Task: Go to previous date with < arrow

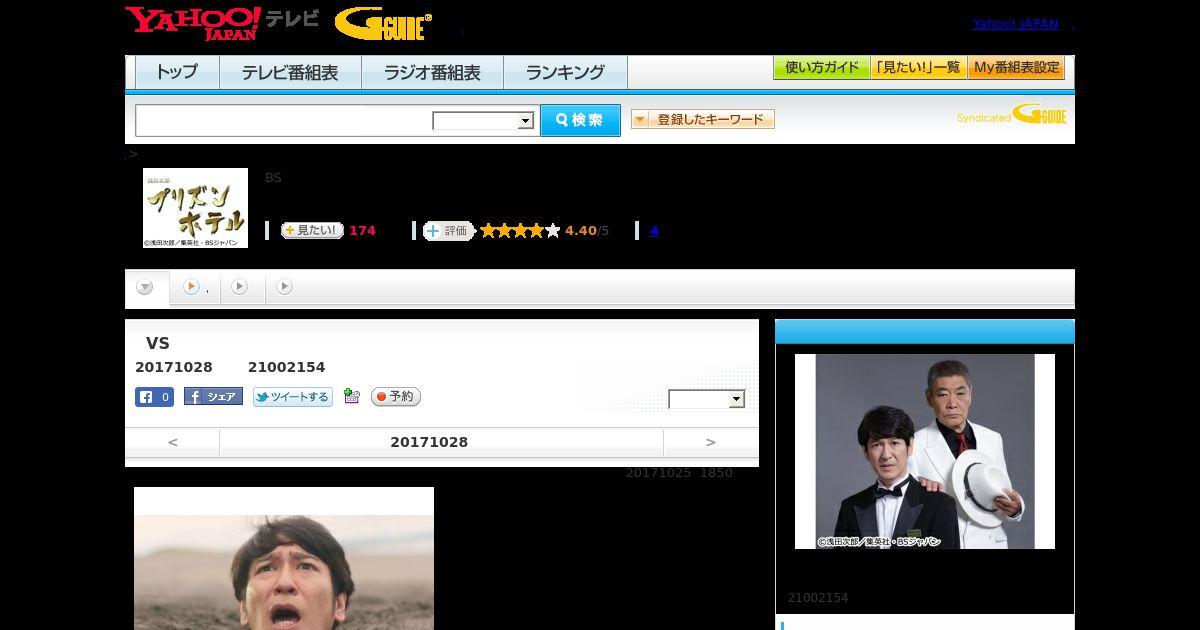Action: 172,442
